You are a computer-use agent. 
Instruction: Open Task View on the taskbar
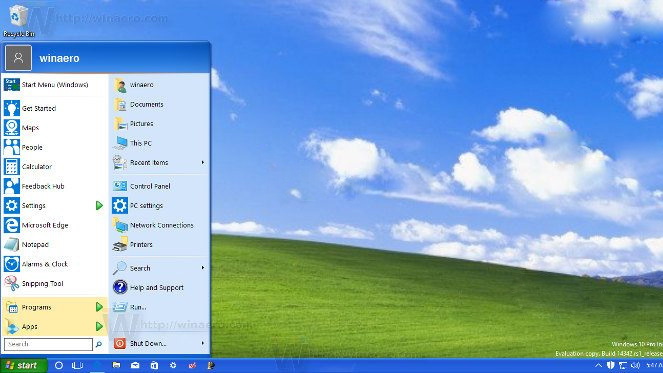click(77, 365)
